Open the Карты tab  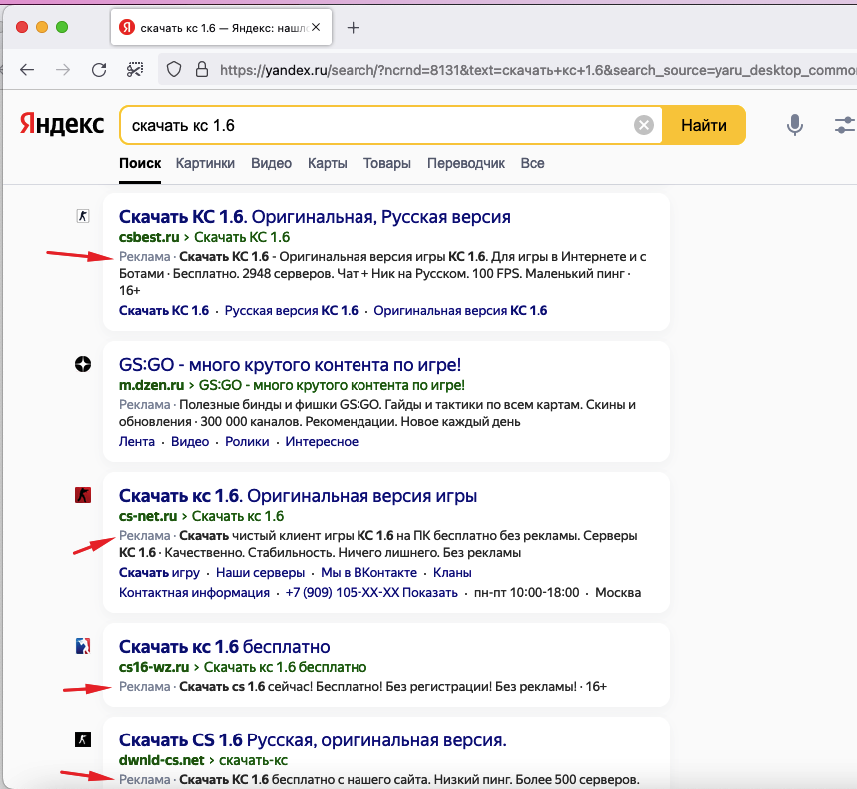pyautogui.click(x=327, y=163)
